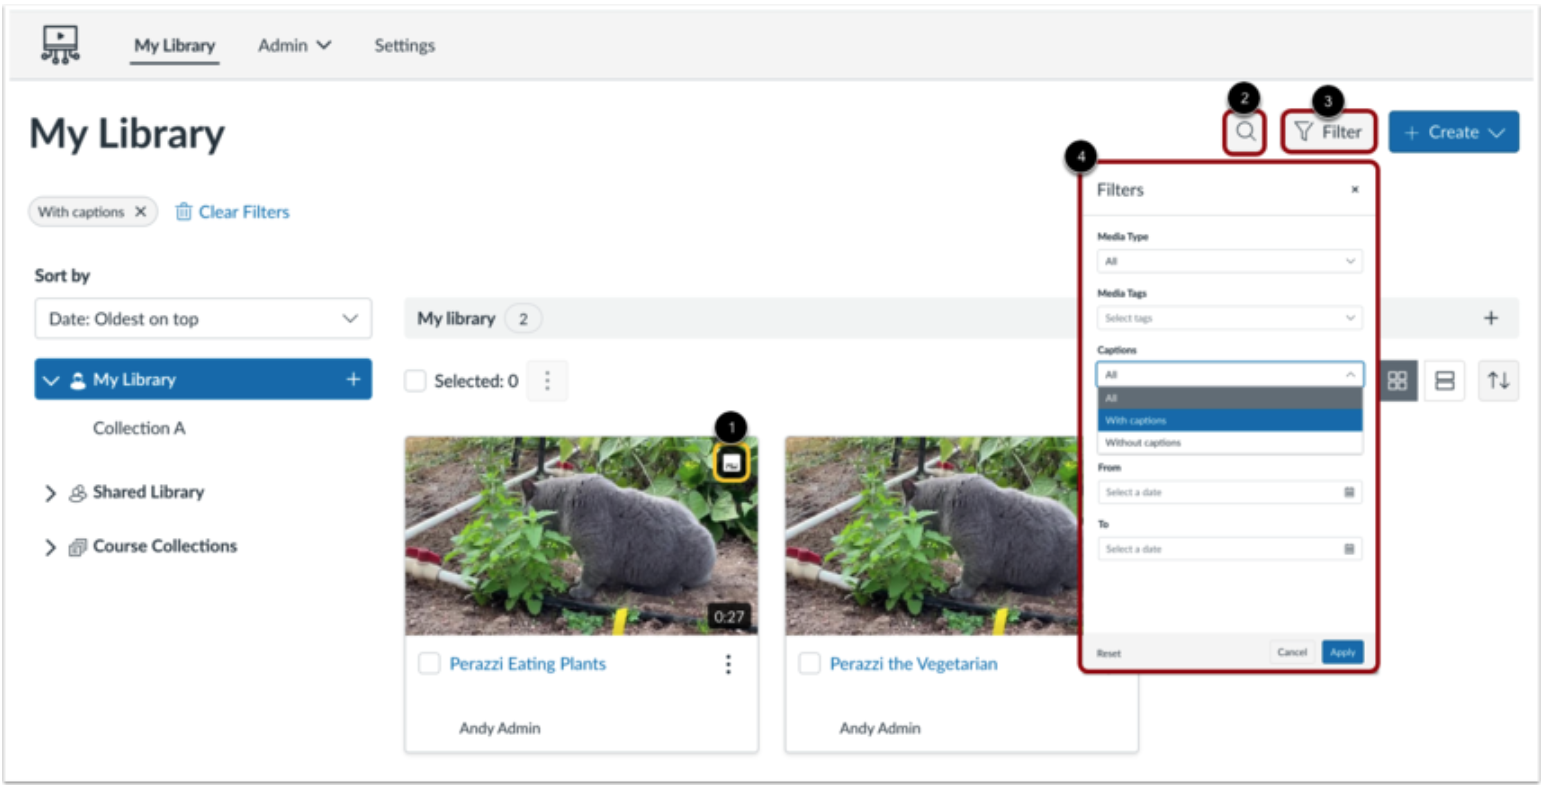
Task: Open Perazzi Eating Plants video thumbnail
Action: coord(581,535)
